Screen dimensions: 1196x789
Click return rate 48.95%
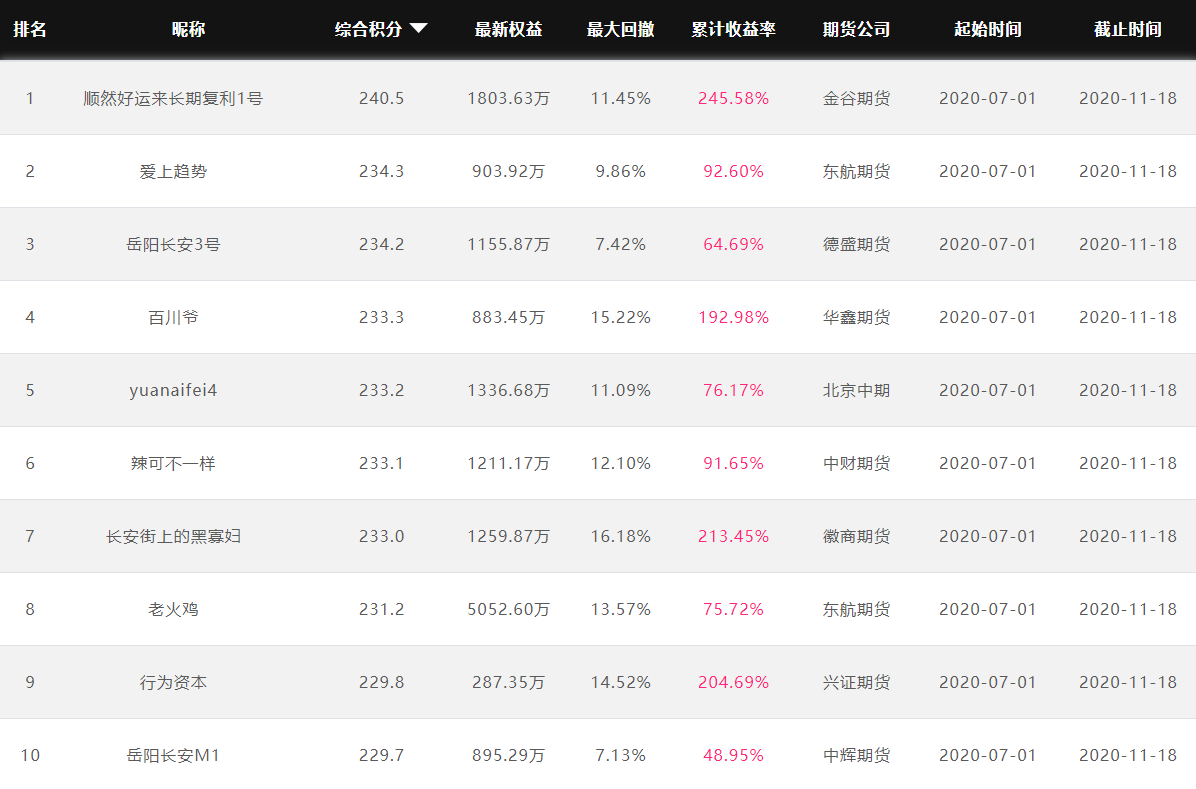[x=733, y=755]
